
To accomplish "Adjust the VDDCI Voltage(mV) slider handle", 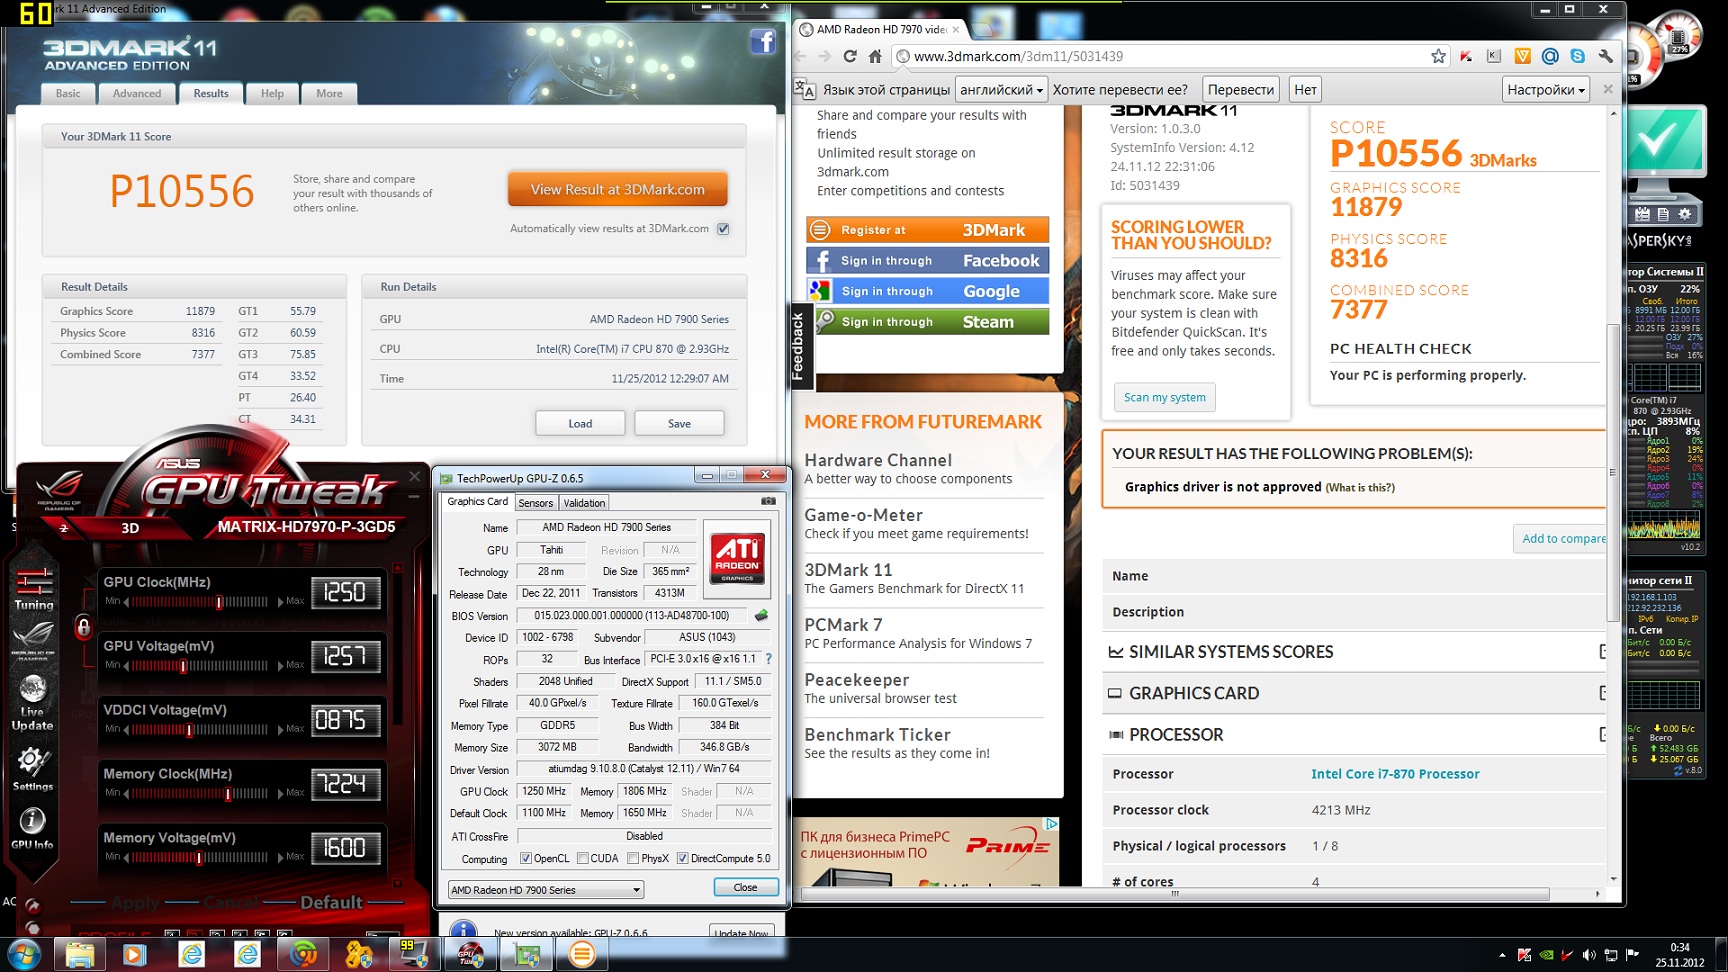I will click(x=189, y=730).
